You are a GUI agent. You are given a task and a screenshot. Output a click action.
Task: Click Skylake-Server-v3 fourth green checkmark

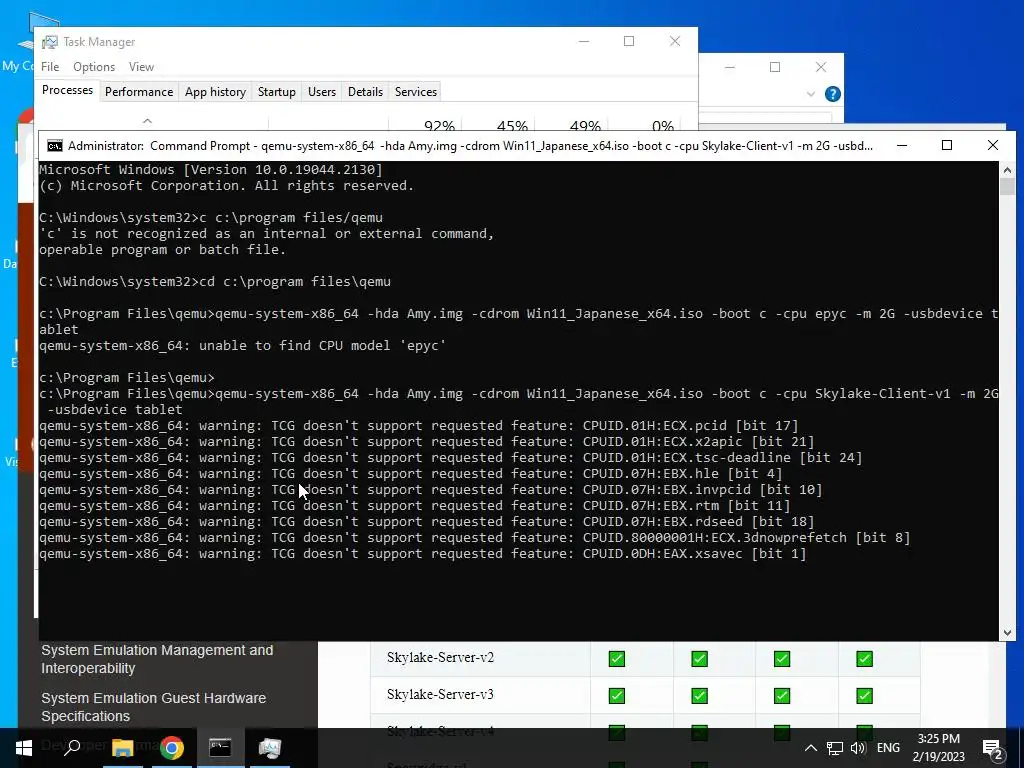click(x=864, y=696)
